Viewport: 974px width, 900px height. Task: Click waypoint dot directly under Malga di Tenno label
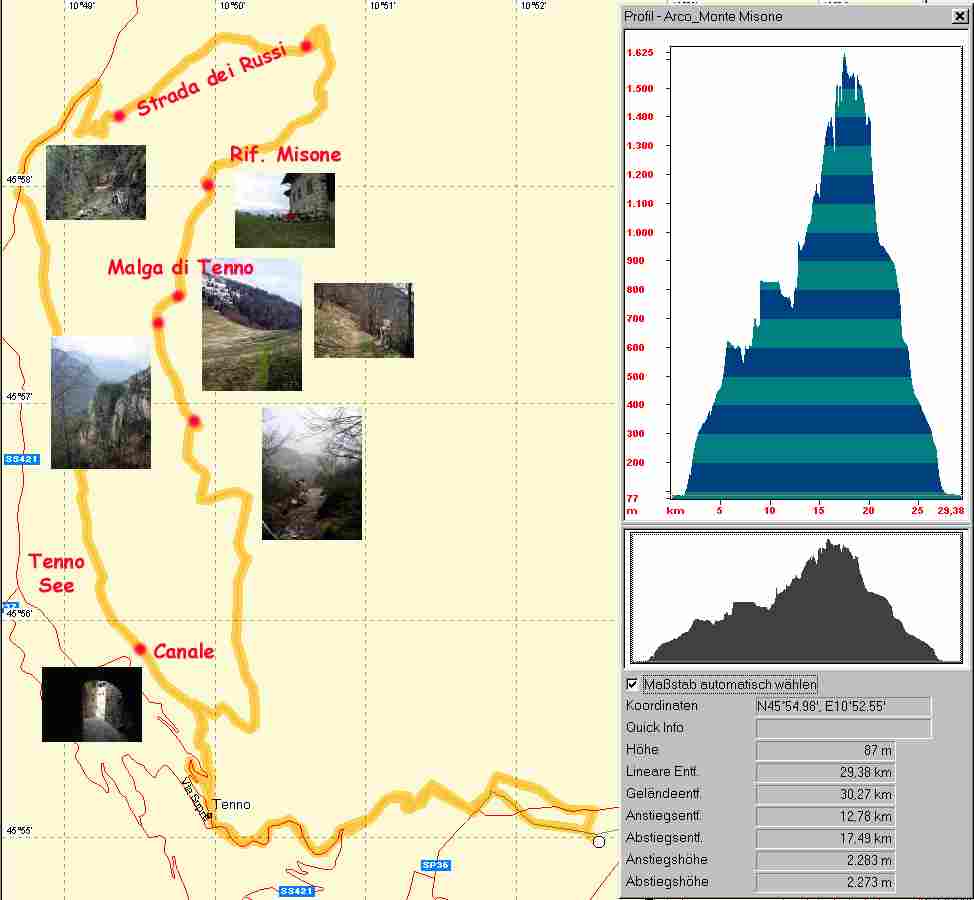click(177, 296)
